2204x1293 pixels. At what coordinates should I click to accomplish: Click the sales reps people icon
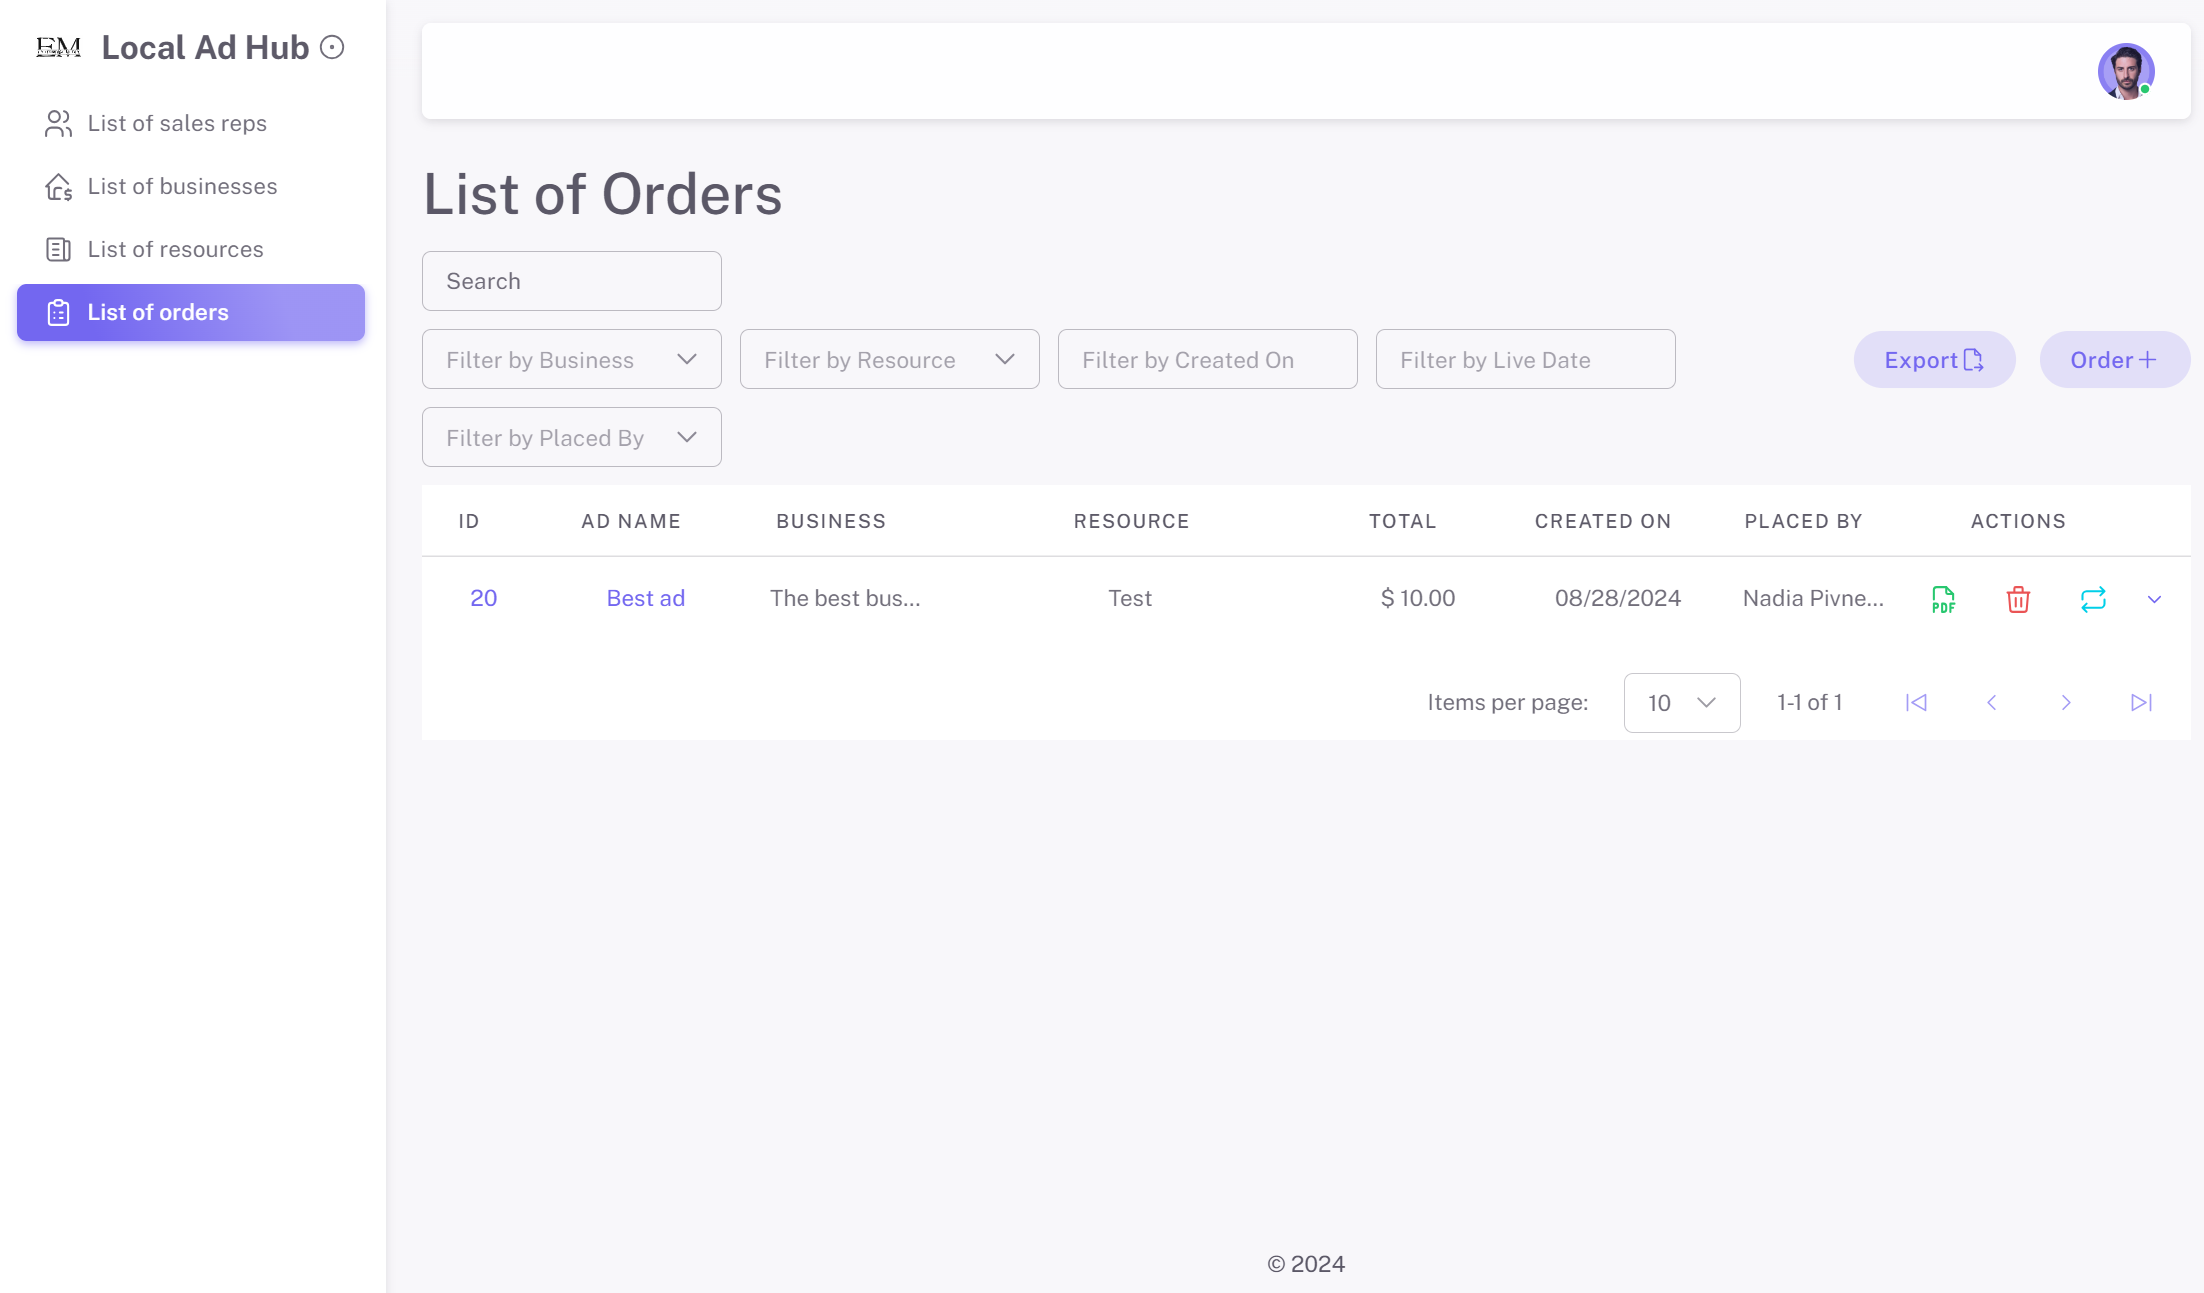(x=58, y=123)
